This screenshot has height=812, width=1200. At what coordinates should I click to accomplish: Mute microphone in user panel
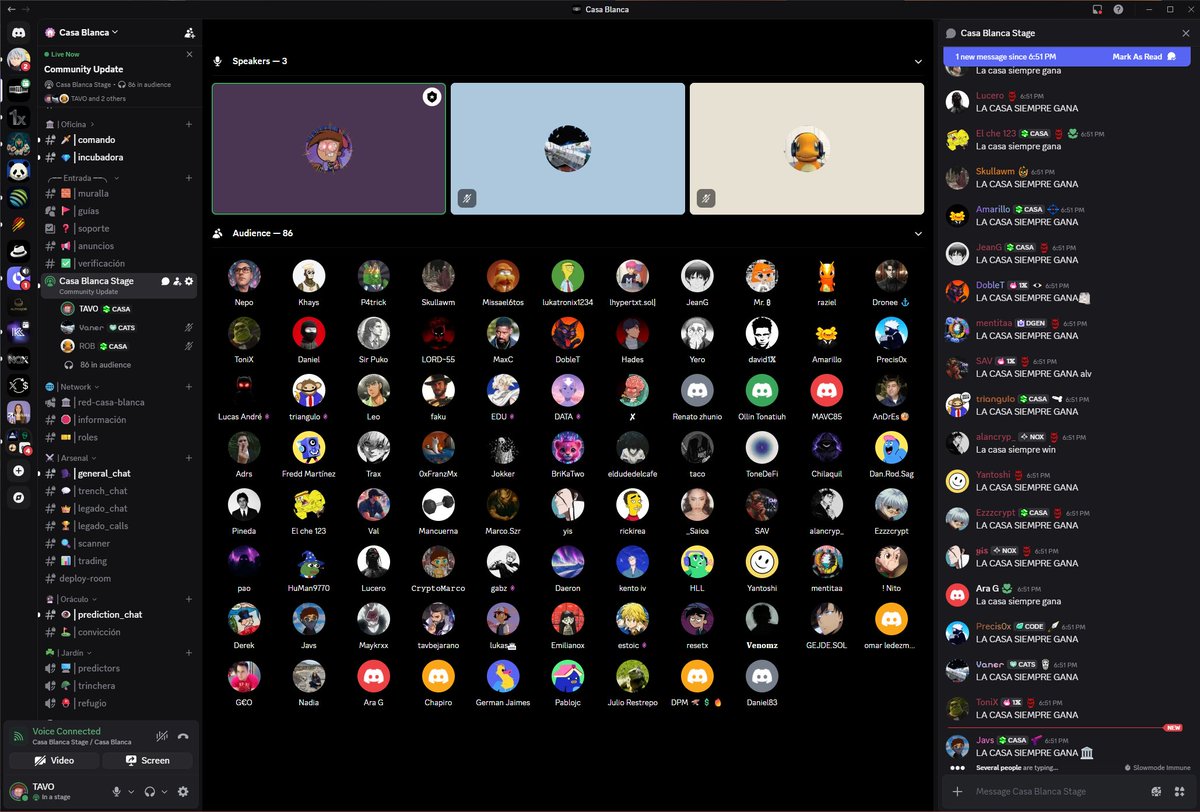click(117, 791)
